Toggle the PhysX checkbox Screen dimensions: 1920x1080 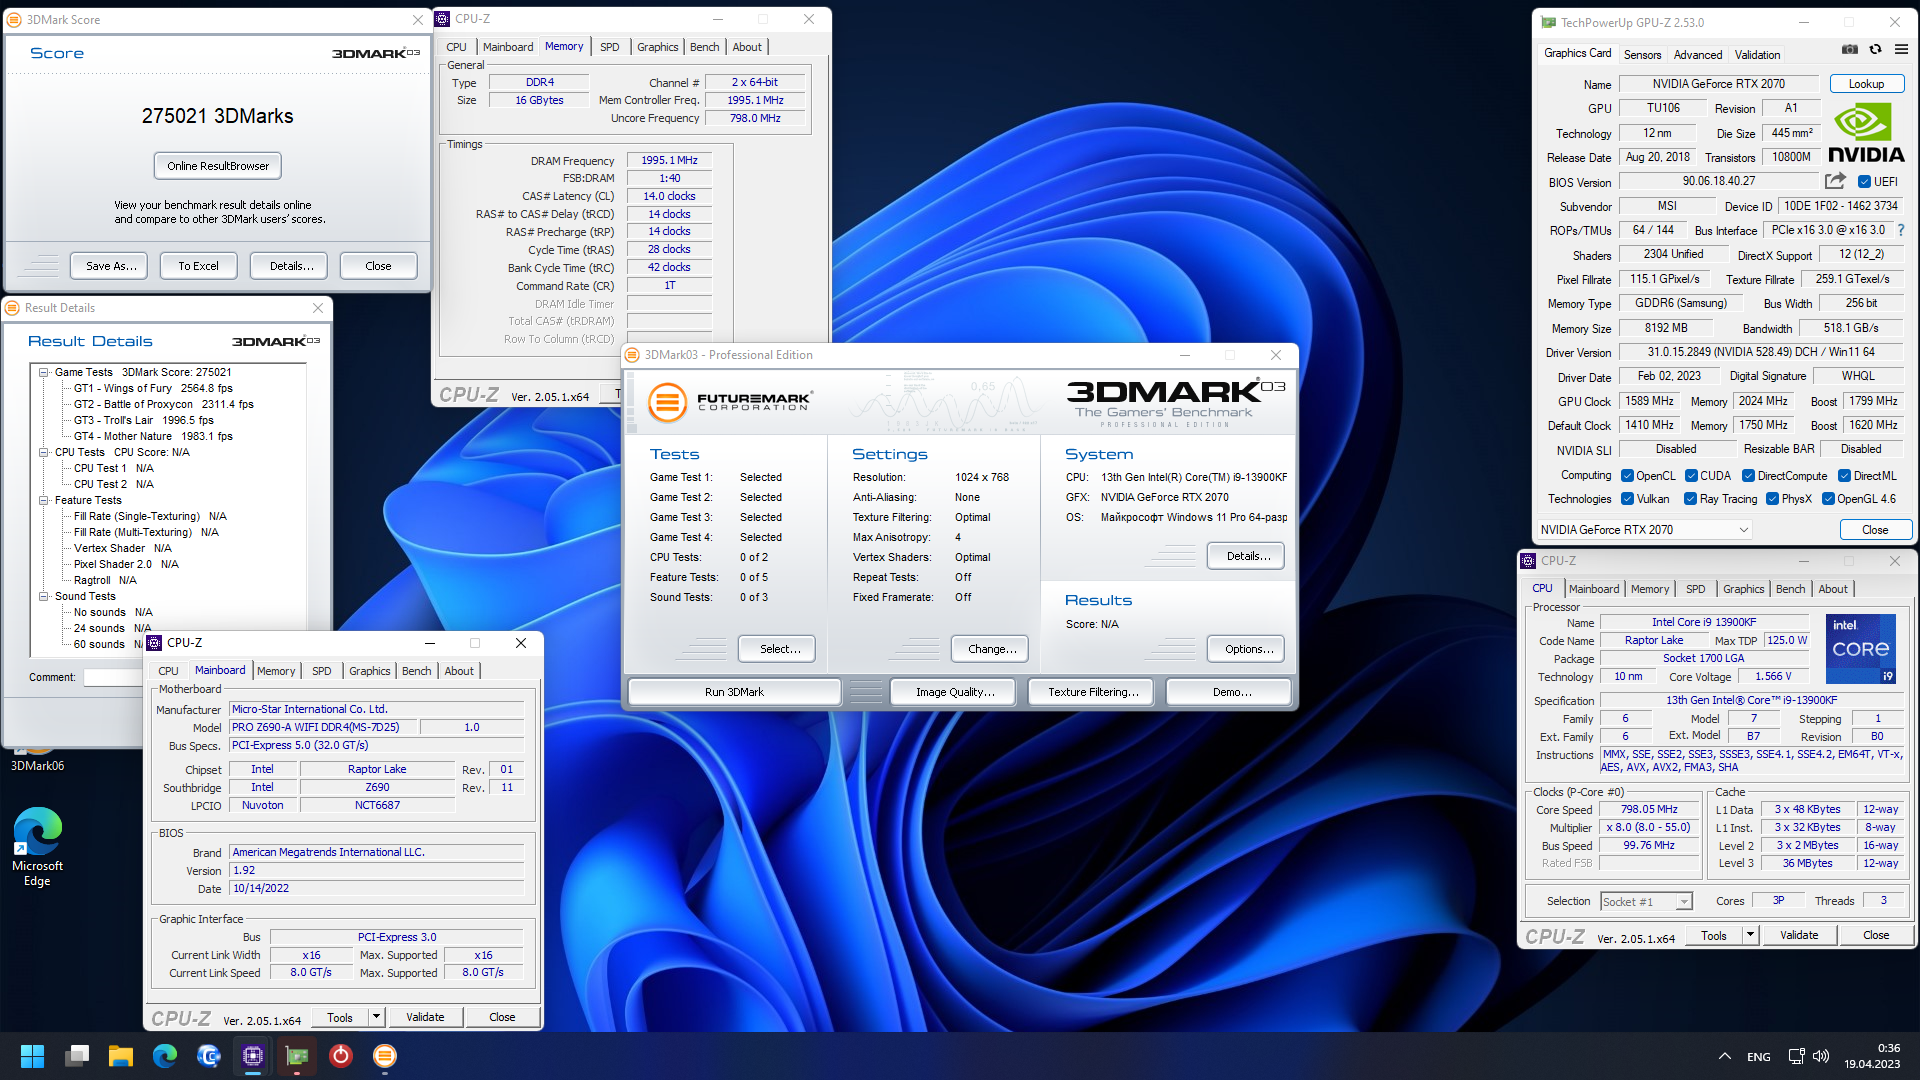tap(1772, 499)
